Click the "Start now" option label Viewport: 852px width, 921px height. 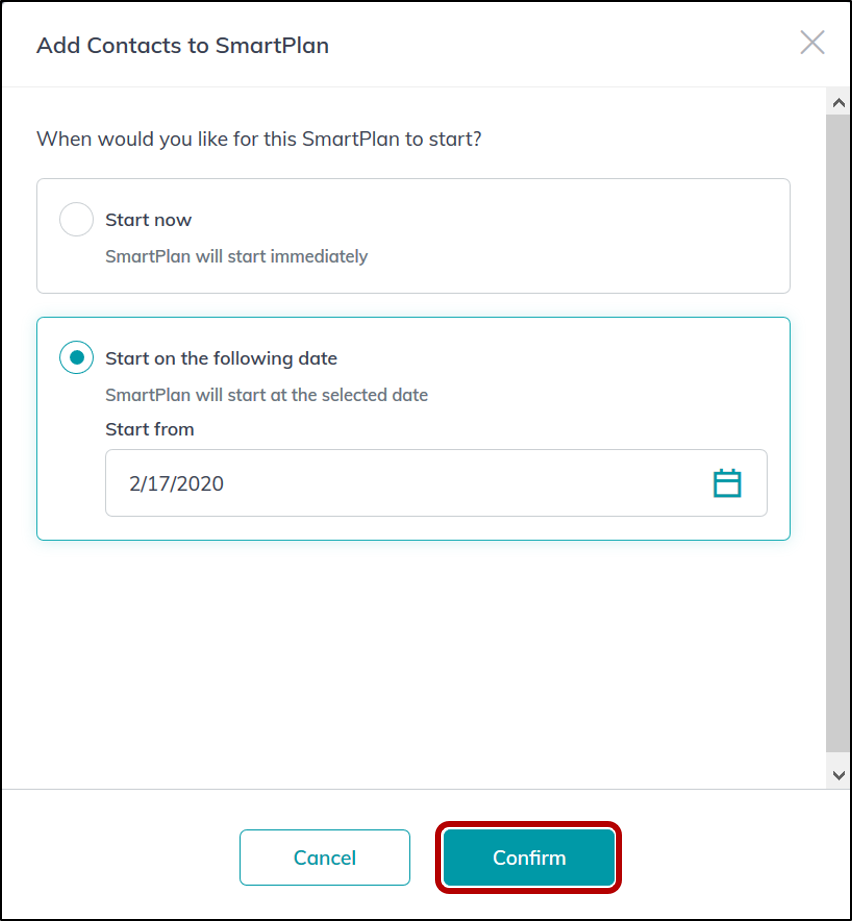(149, 220)
